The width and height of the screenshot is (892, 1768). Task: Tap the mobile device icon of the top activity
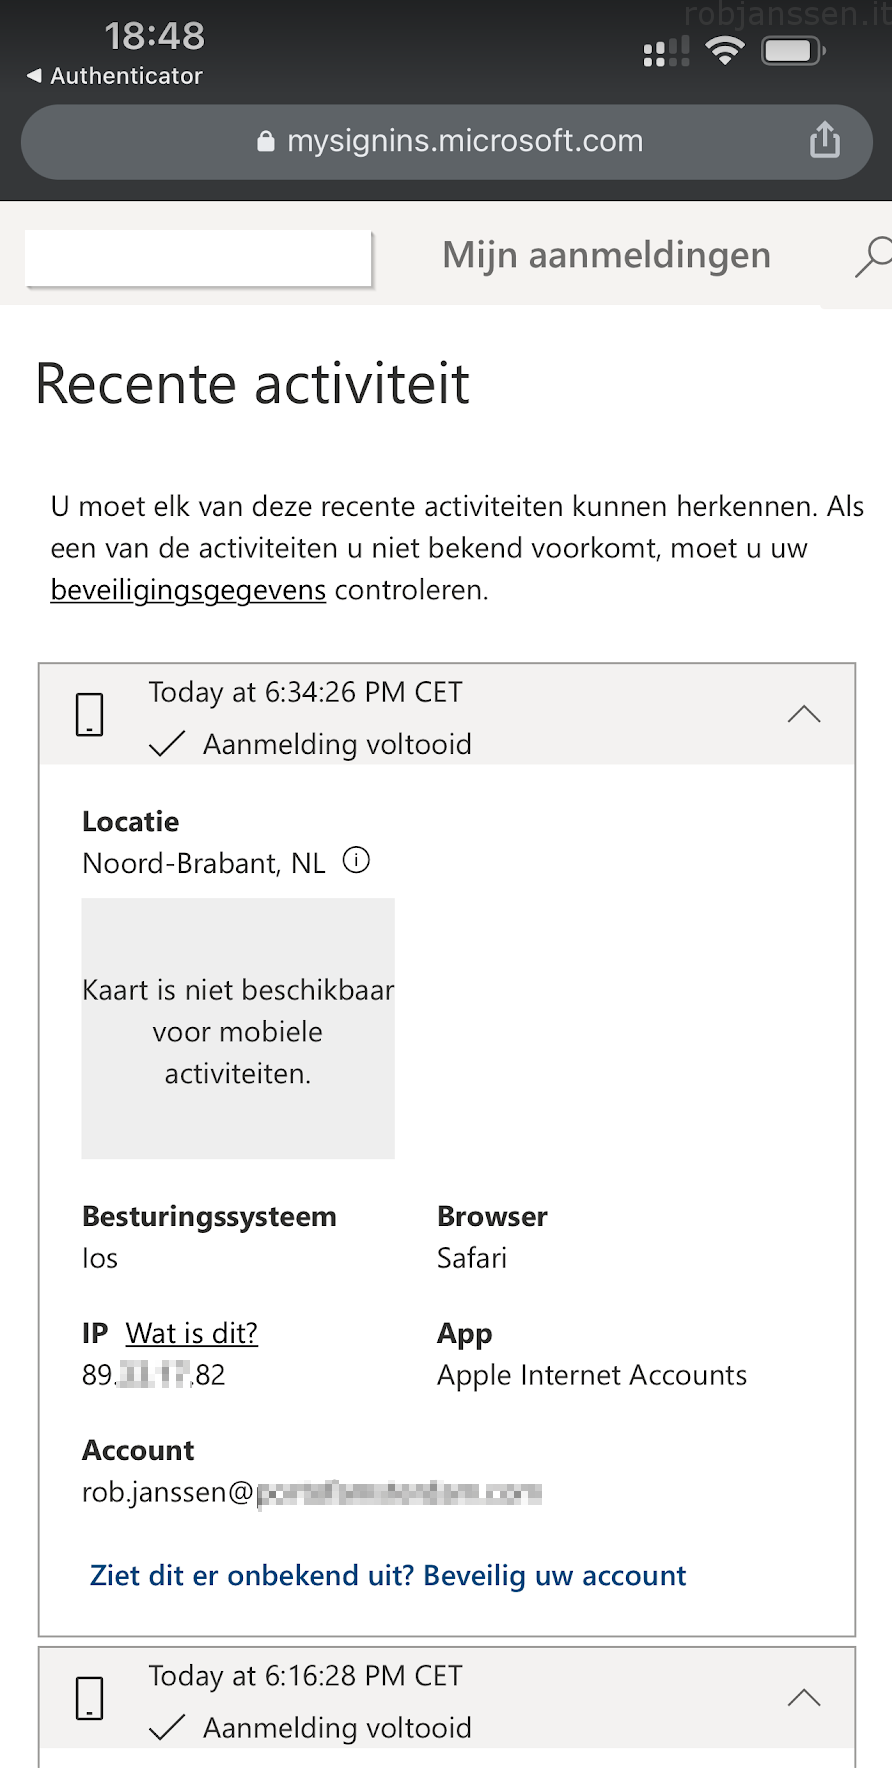pos(89,714)
